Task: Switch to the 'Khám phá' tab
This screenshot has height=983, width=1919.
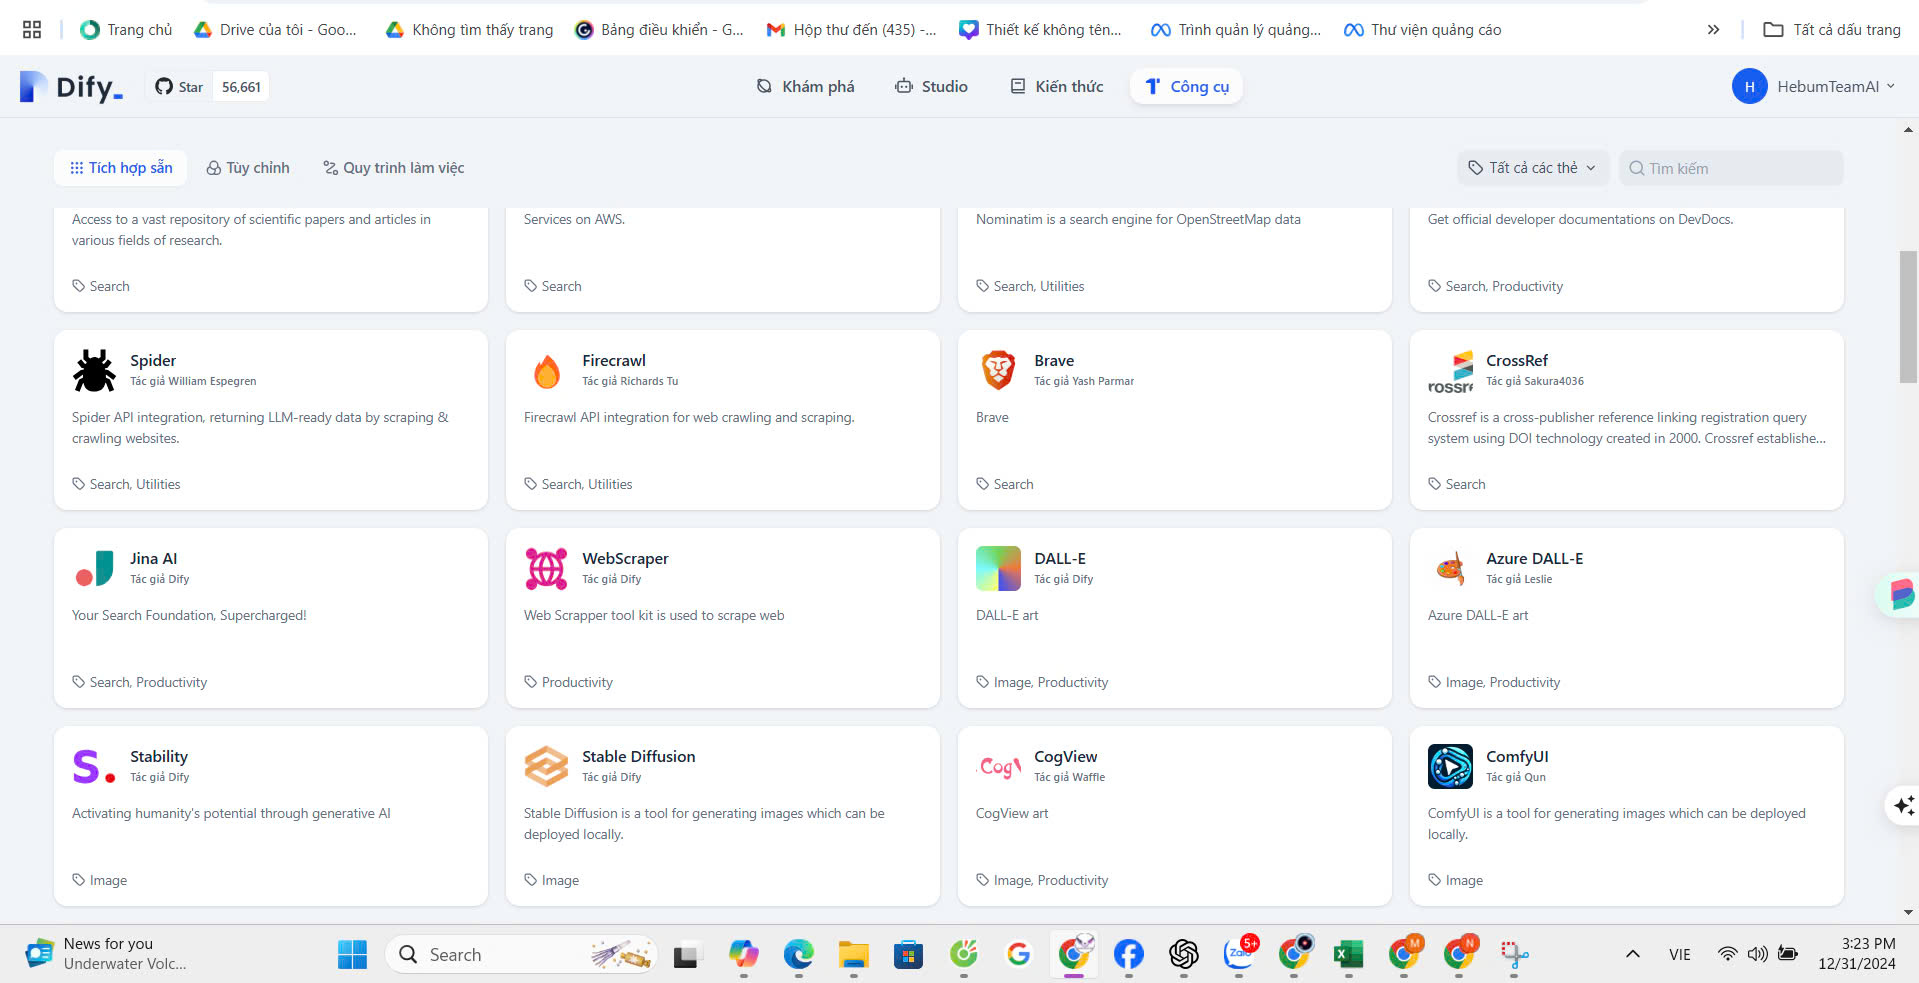Action: pyautogui.click(x=806, y=87)
